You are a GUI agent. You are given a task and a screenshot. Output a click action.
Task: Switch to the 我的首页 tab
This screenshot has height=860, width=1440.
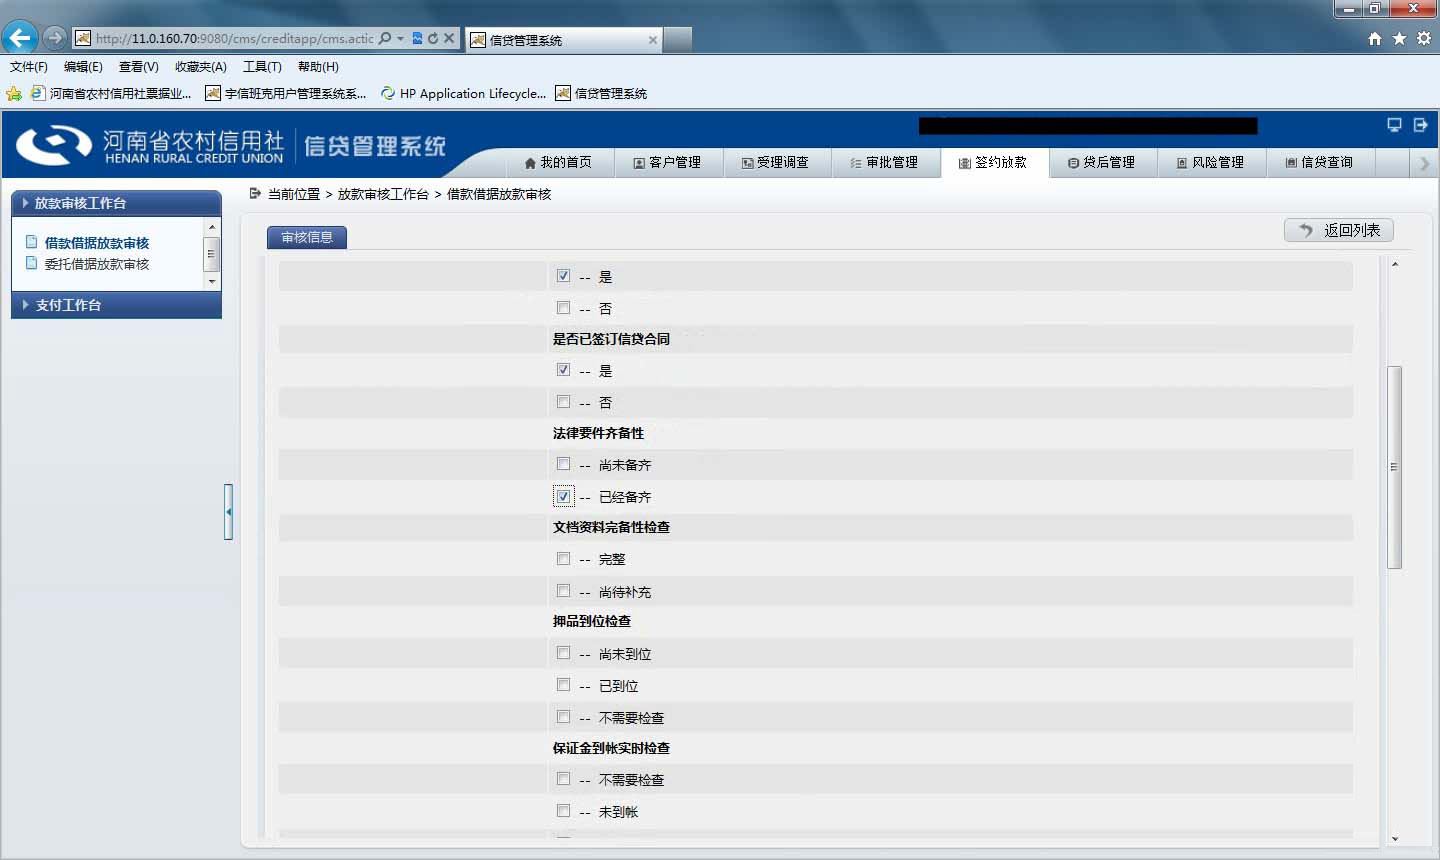558,162
